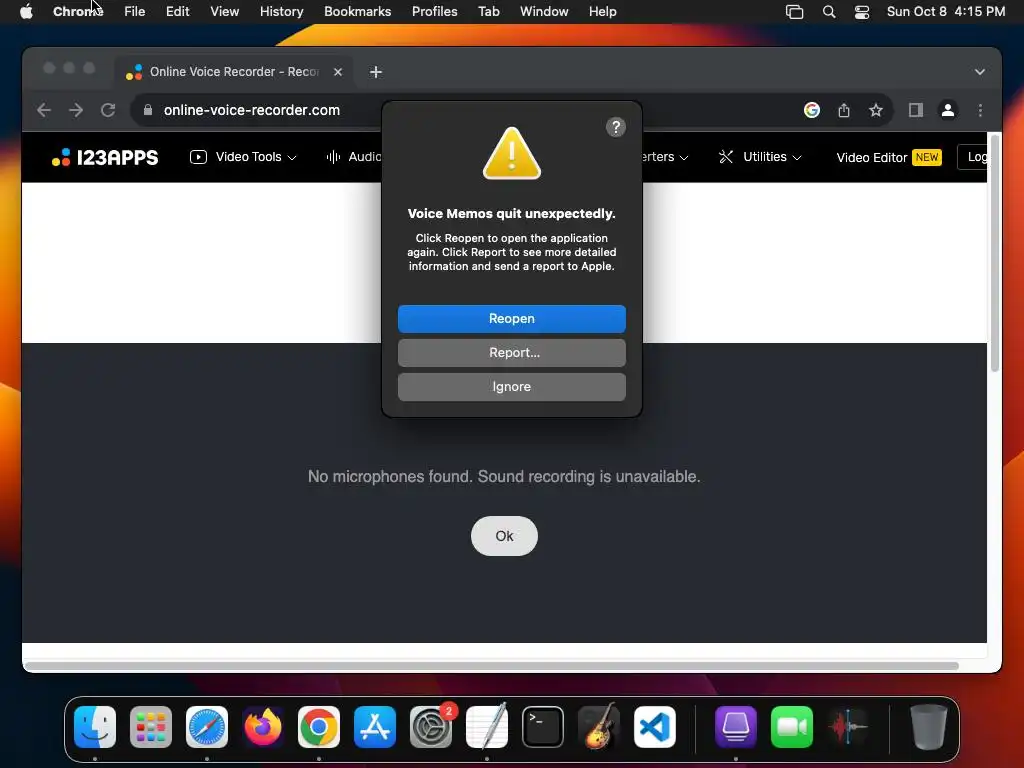Screen dimensions: 1024x768
Task: Open the Apple menu
Action: click(x=26, y=12)
